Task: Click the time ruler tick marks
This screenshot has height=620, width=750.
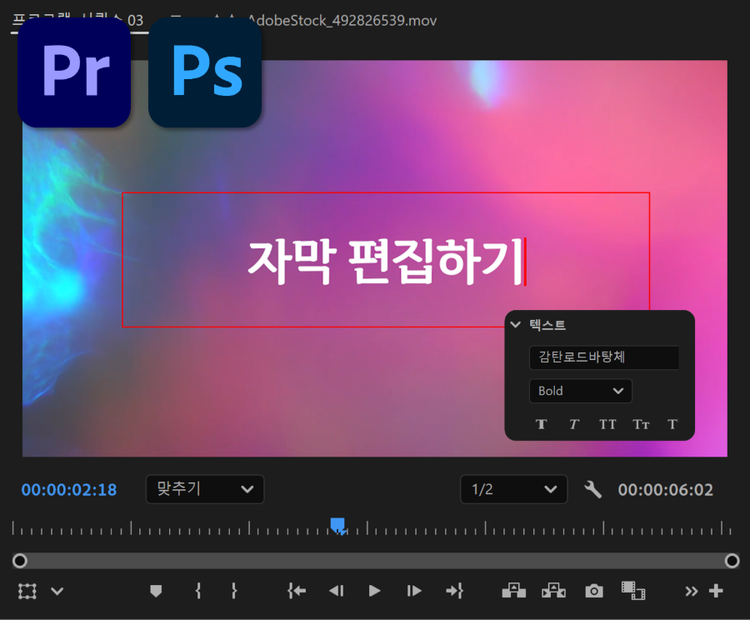Action: [373, 528]
